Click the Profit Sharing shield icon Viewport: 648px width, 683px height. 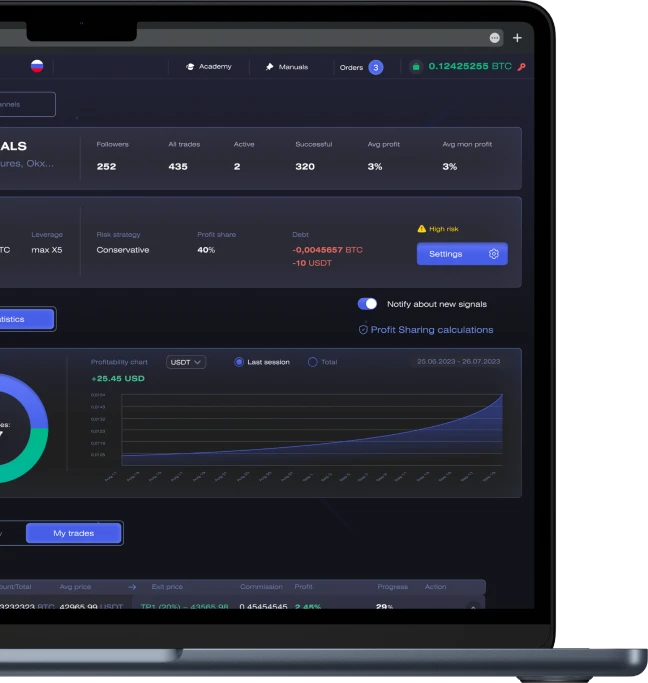pyautogui.click(x=363, y=330)
